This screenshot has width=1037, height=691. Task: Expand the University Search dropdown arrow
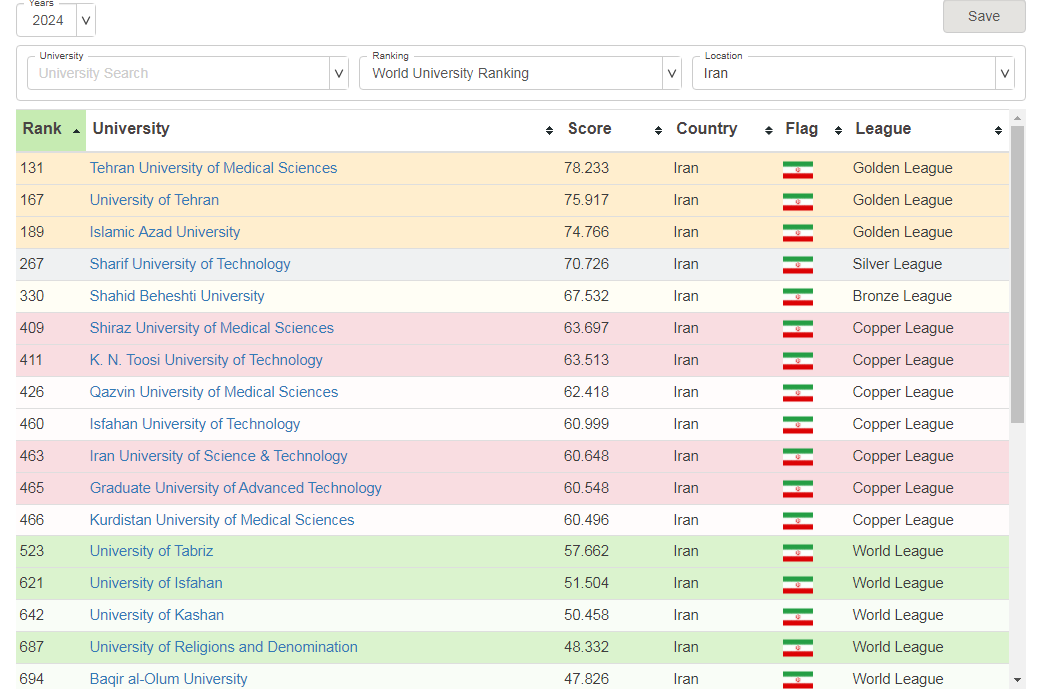coord(339,73)
